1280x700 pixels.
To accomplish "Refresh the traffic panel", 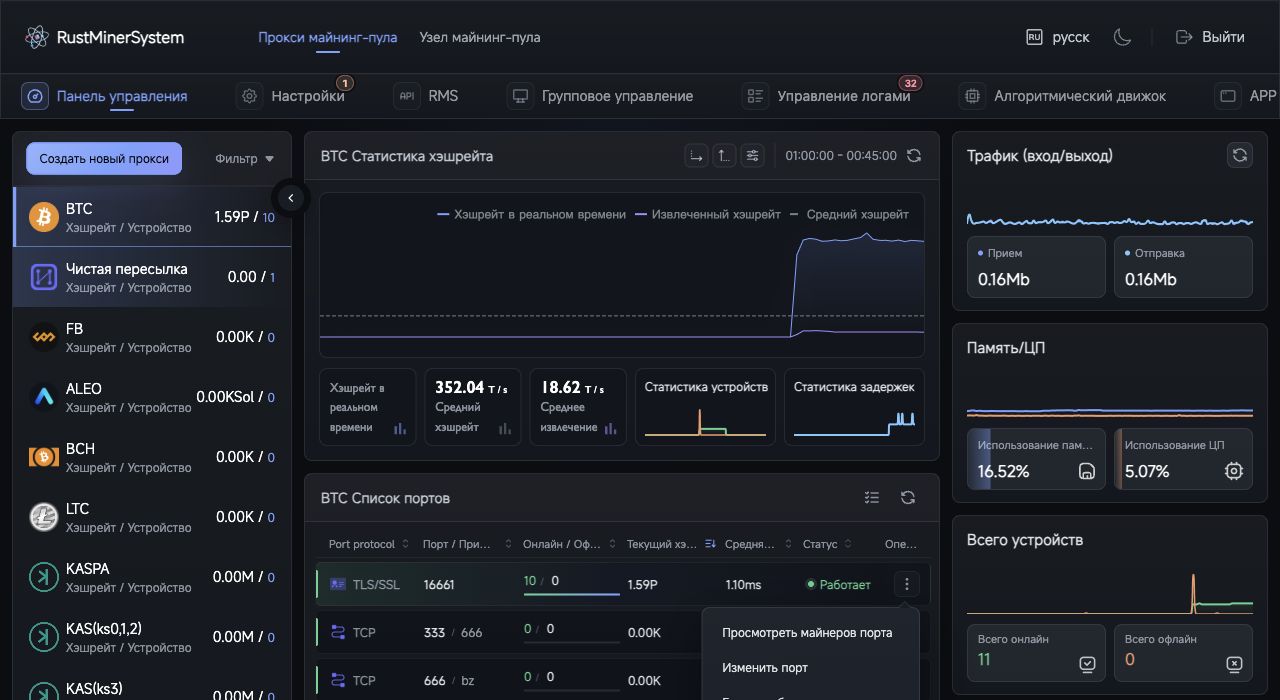I will point(1240,155).
